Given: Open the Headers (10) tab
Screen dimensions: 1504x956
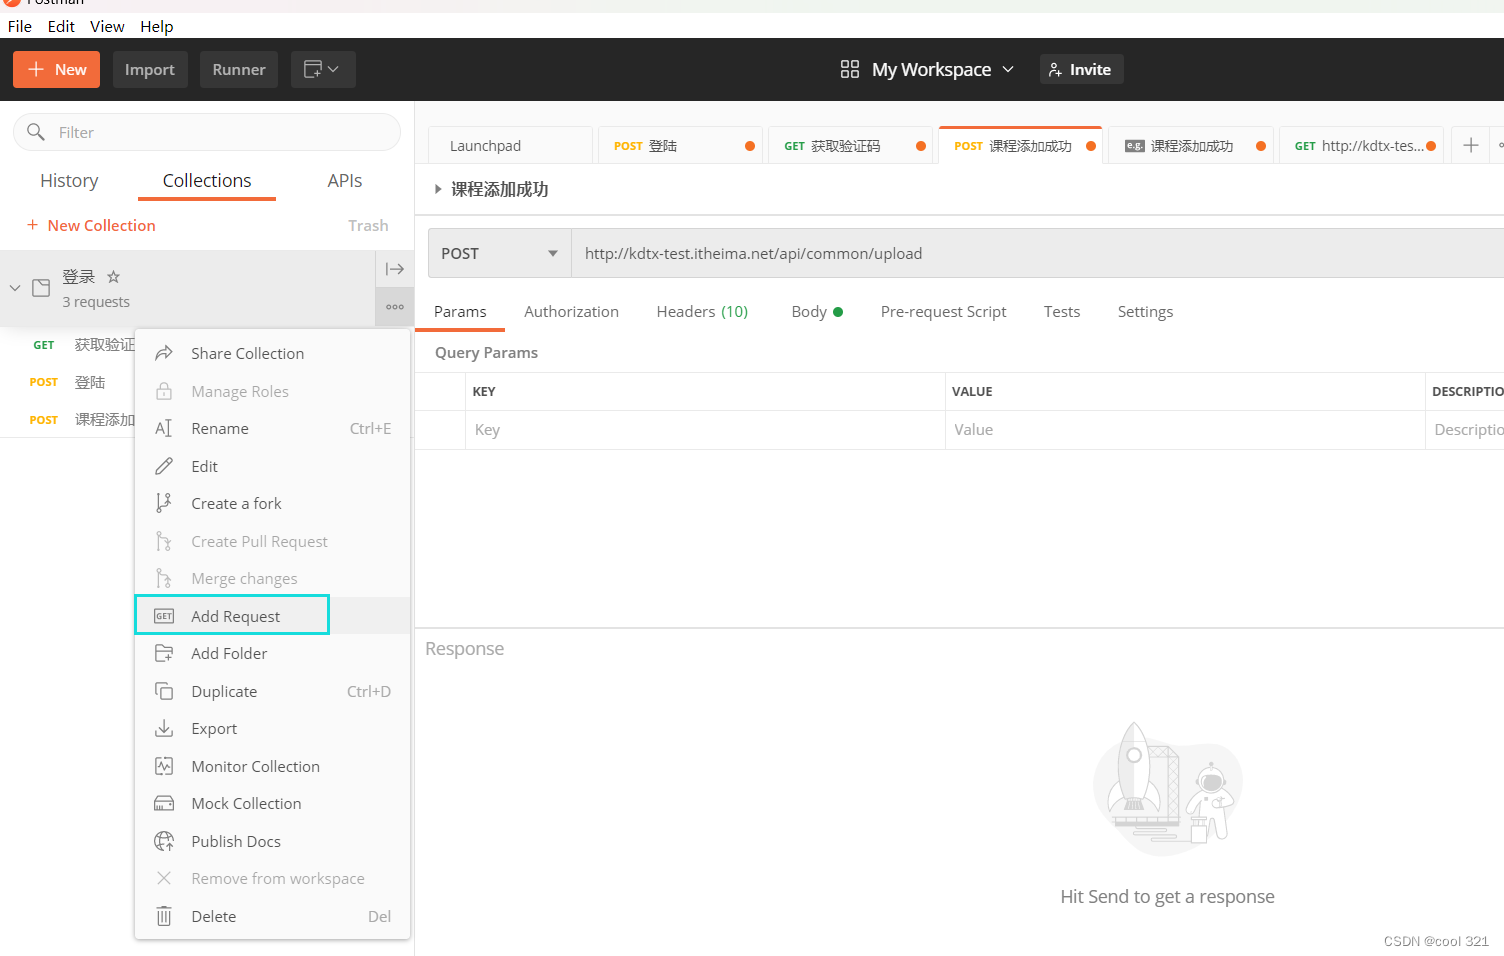Looking at the screenshot, I should (x=702, y=312).
